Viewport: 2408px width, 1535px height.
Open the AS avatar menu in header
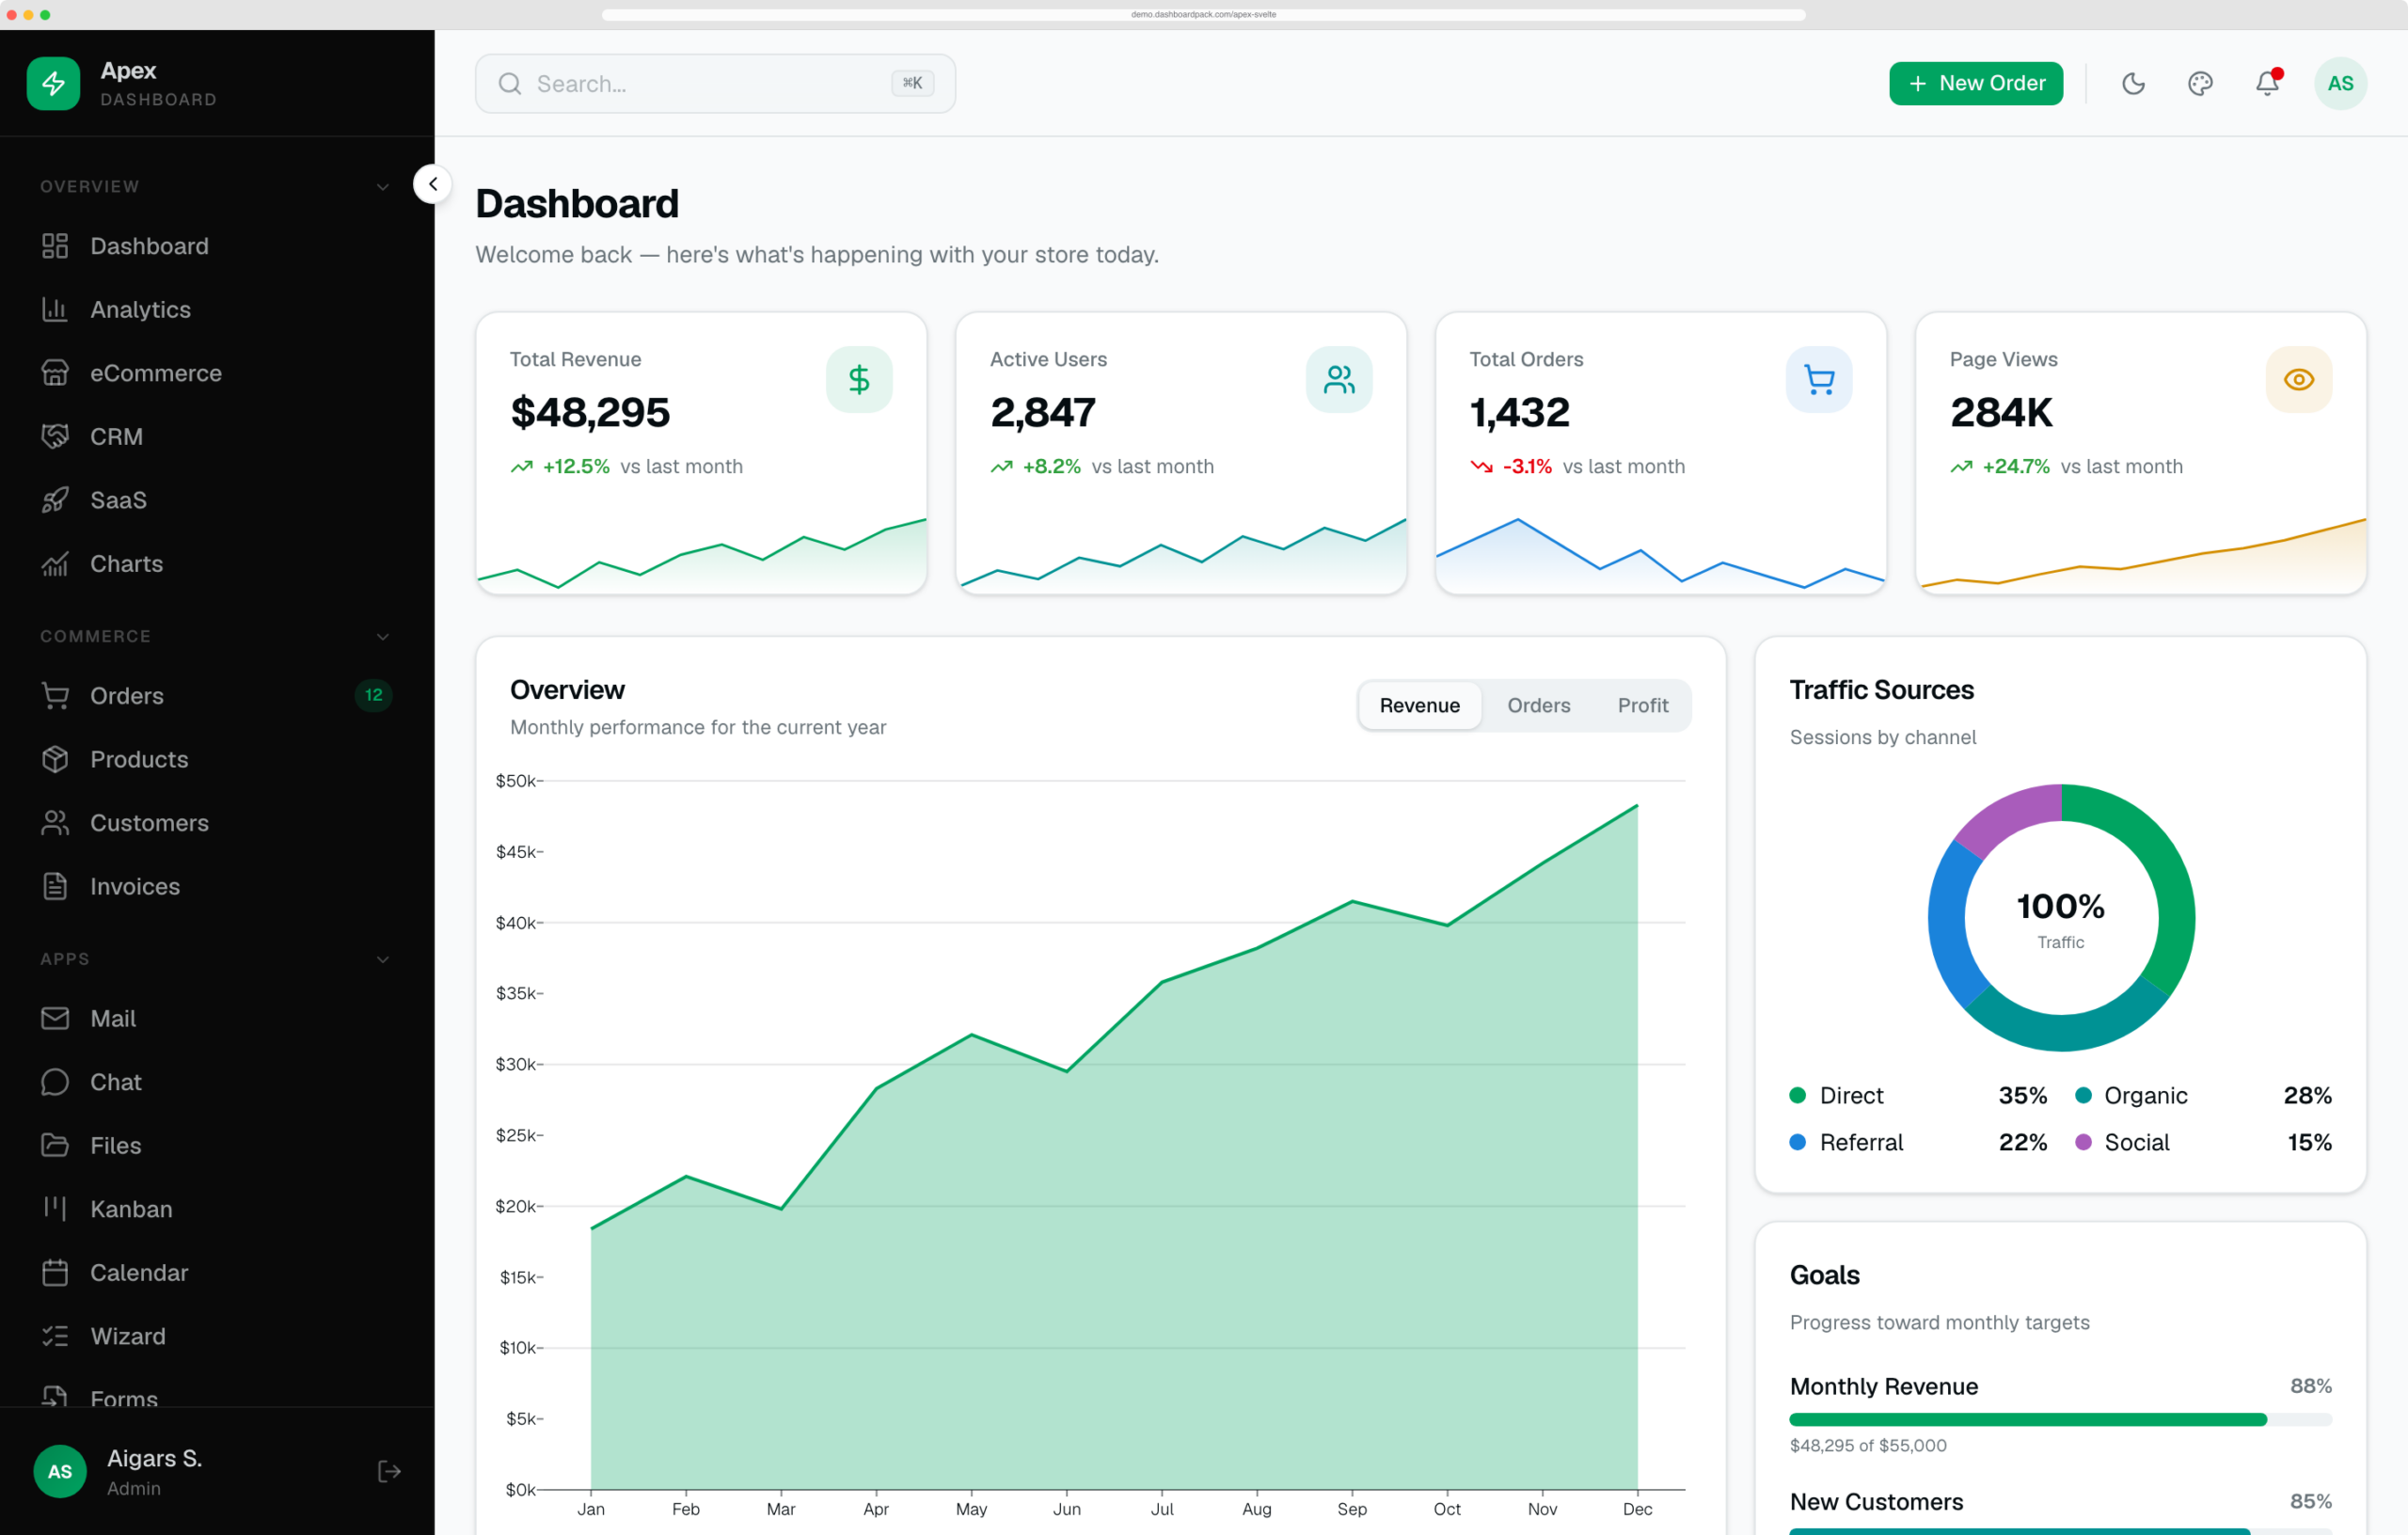coord(2340,83)
